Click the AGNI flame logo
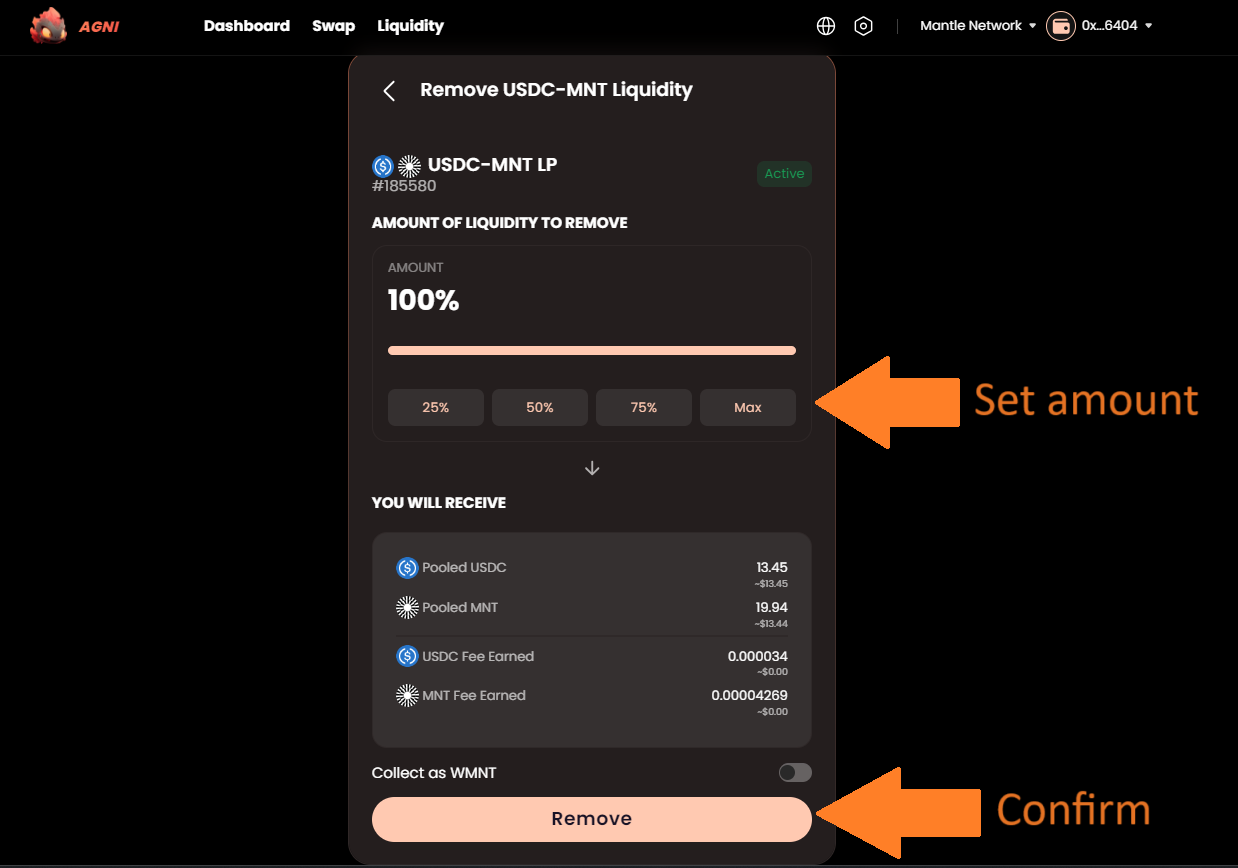The width and height of the screenshot is (1238, 868). (48, 27)
